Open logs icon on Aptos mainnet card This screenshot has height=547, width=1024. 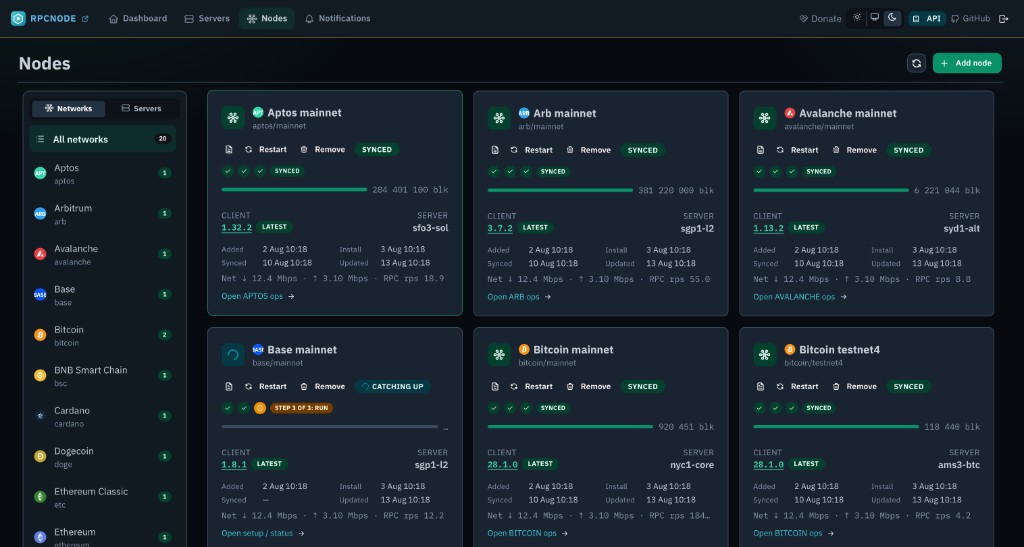pyautogui.click(x=229, y=149)
